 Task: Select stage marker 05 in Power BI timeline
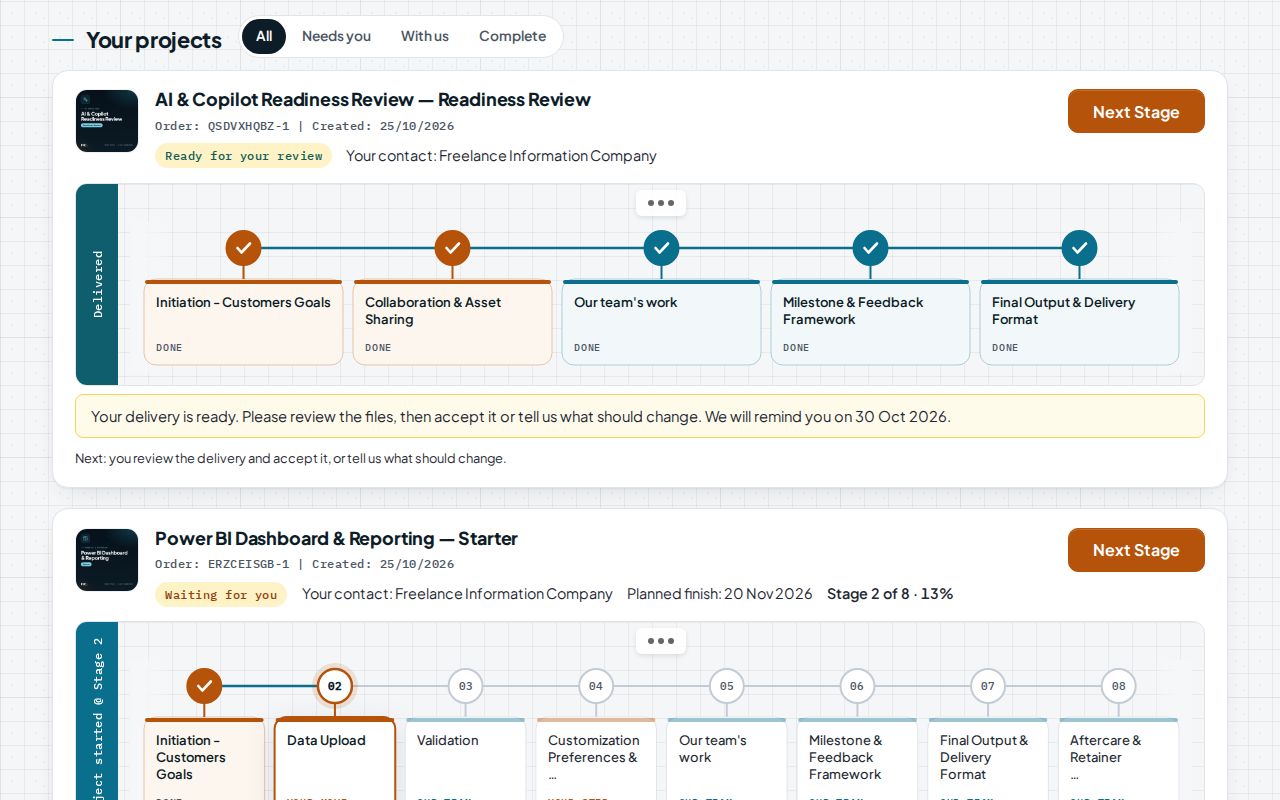click(727, 686)
